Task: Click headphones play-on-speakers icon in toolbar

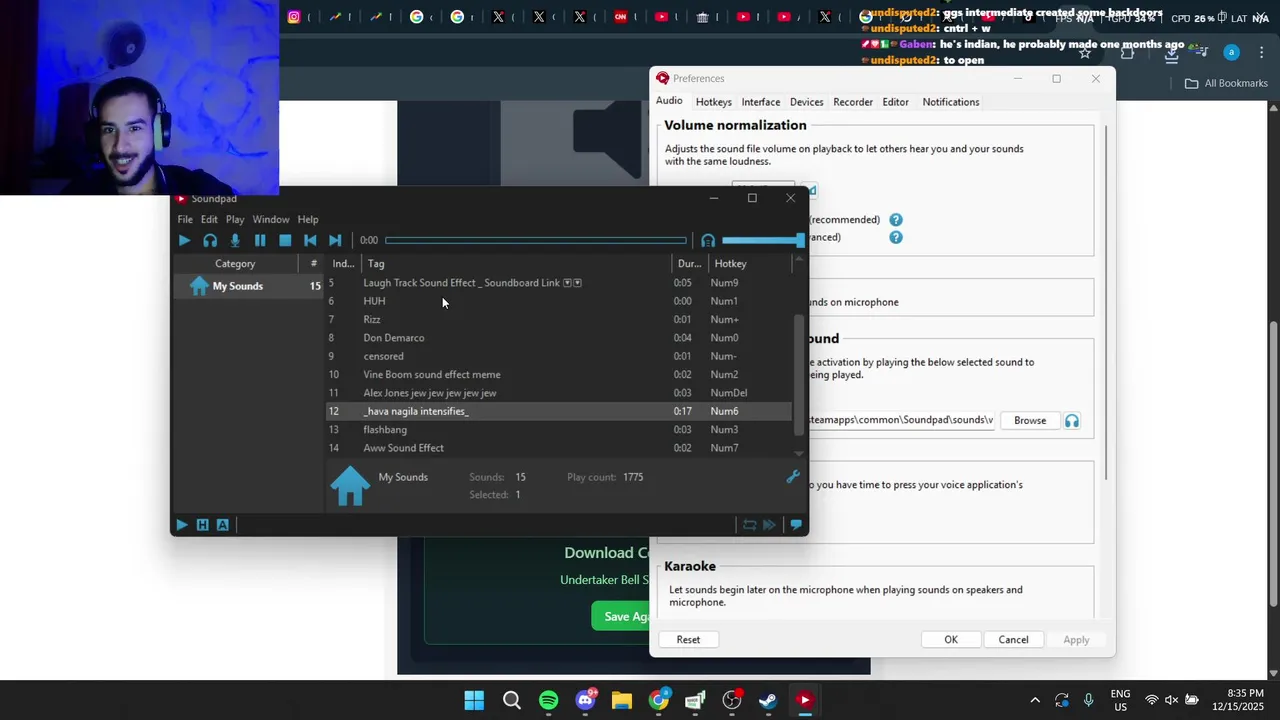Action: 210,240
